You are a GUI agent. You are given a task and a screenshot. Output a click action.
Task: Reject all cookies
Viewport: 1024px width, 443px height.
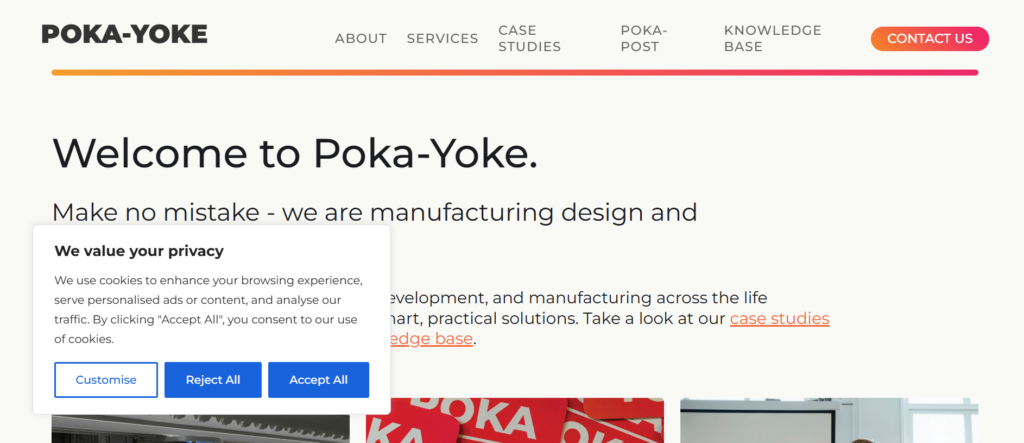tap(213, 380)
